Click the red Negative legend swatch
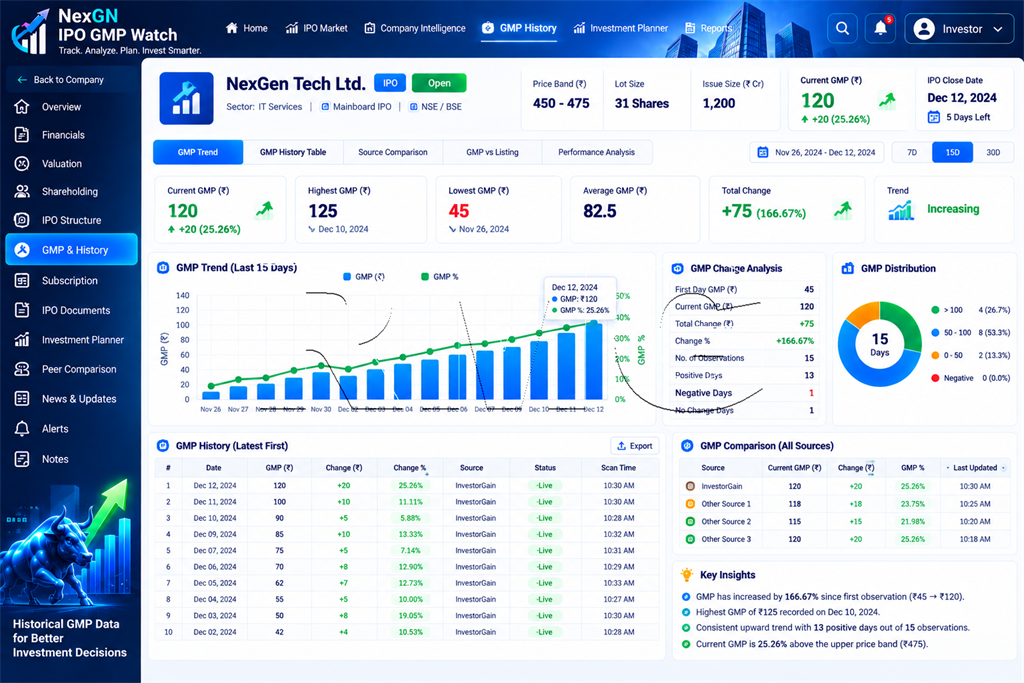Image resolution: width=1024 pixels, height=683 pixels. pyautogui.click(x=935, y=378)
